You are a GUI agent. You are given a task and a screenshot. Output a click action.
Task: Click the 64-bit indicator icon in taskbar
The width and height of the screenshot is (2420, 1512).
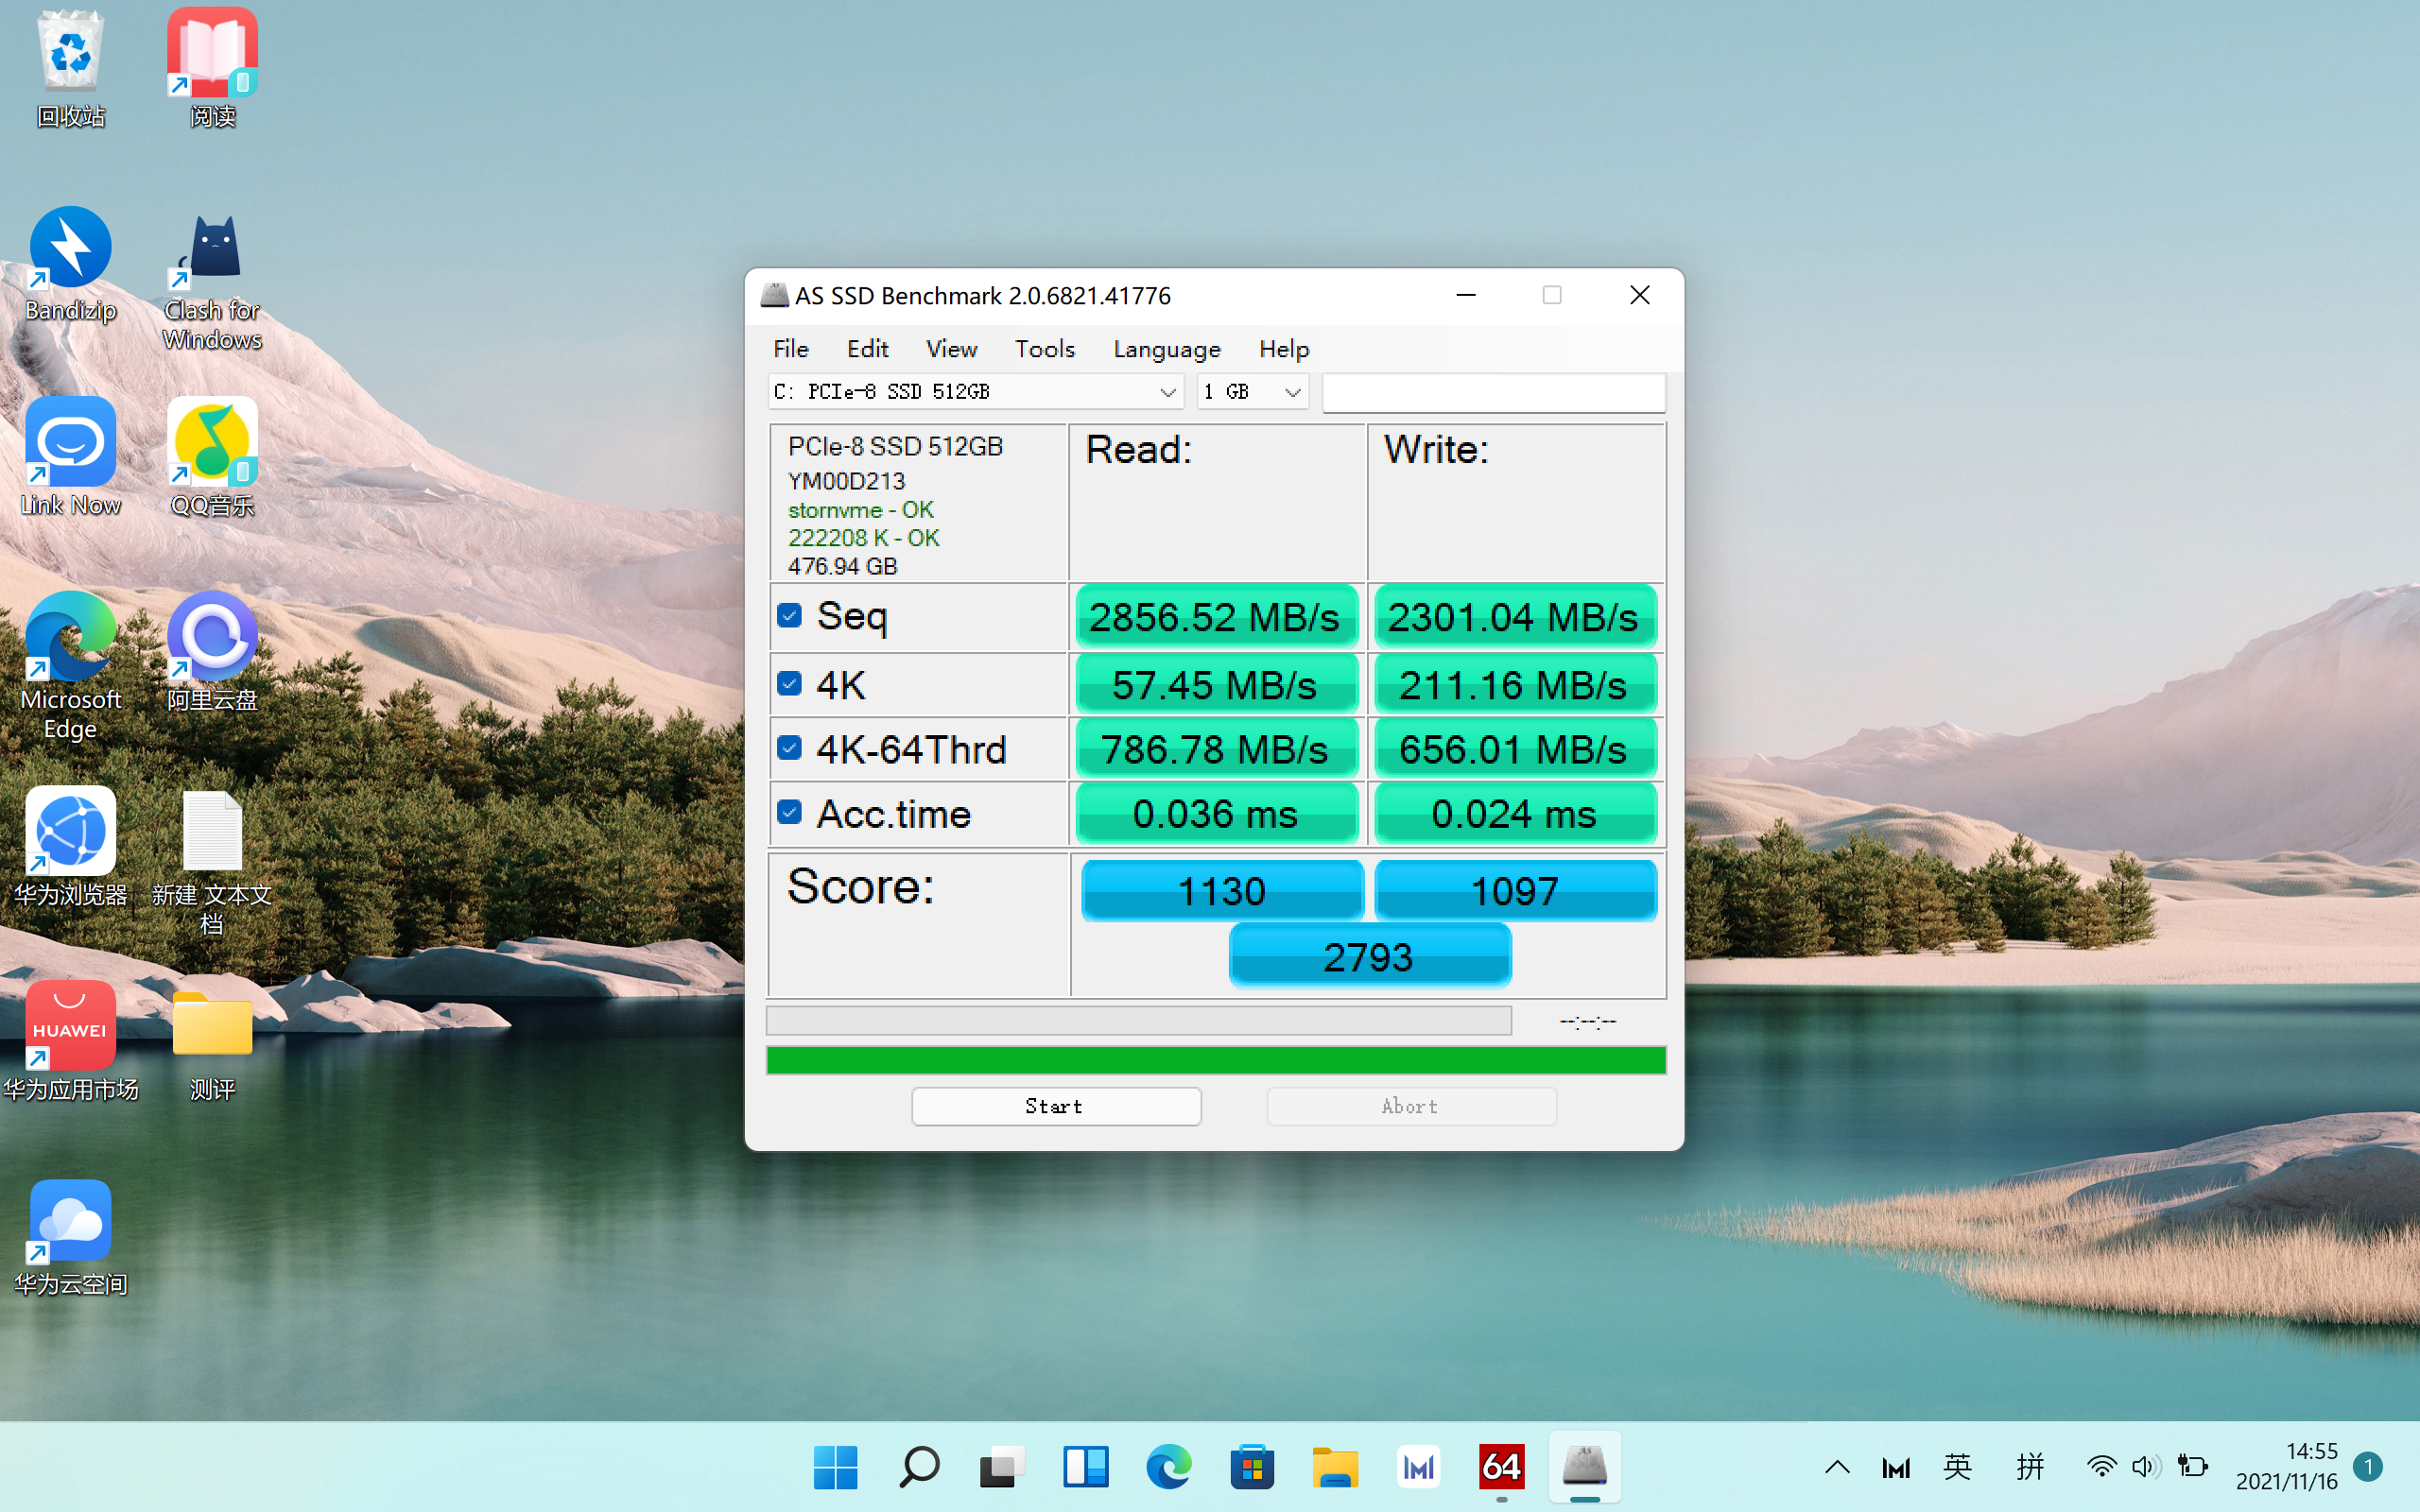point(1500,1467)
